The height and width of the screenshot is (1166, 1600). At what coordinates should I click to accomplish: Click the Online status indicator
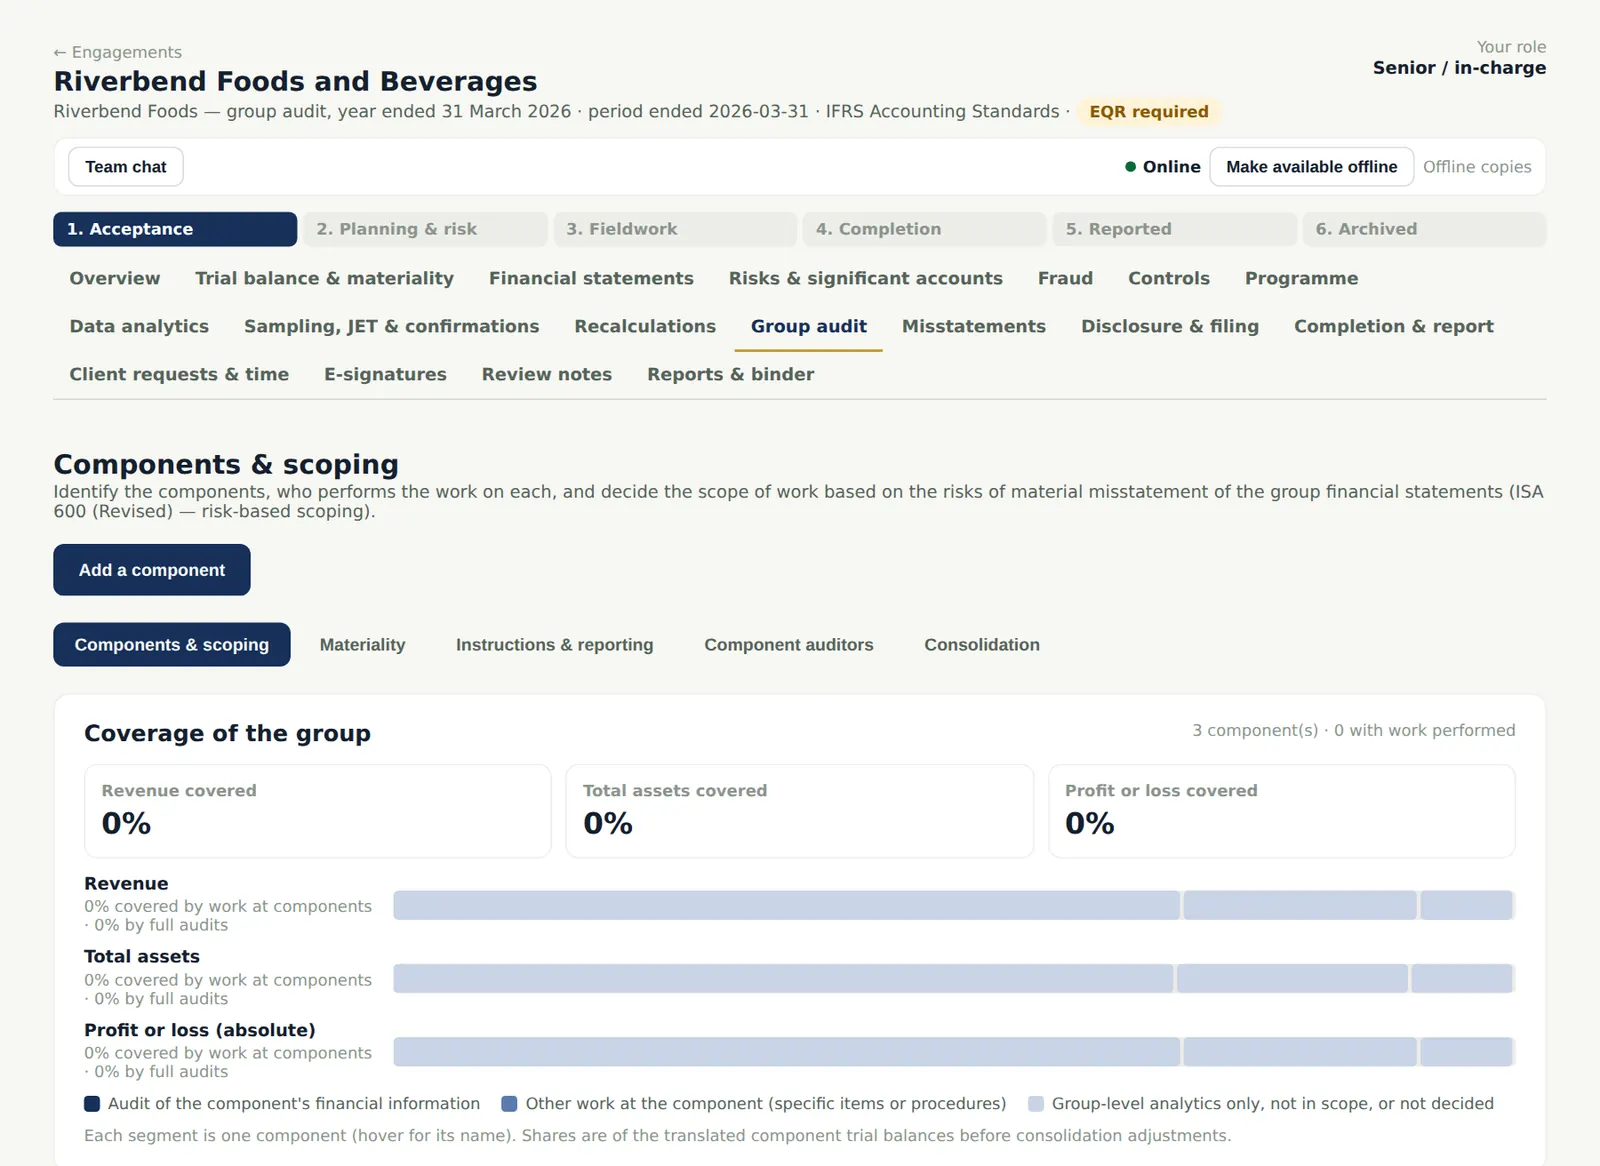1162,167
